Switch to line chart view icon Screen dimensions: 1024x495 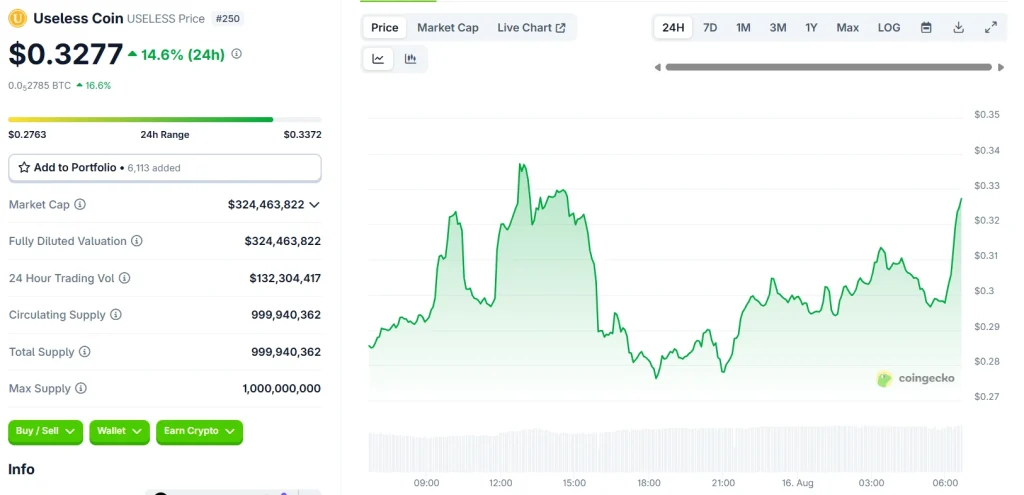pyautogui.click(x=378, y=59)
